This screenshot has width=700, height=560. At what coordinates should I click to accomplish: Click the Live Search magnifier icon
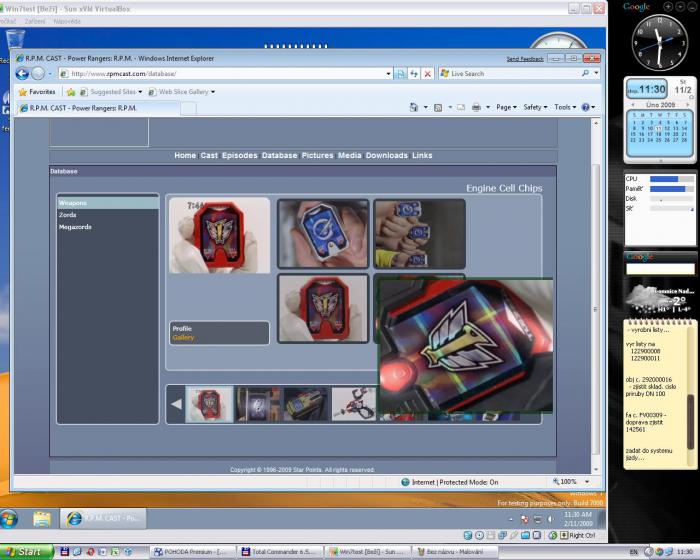click(x=585, y=73)
